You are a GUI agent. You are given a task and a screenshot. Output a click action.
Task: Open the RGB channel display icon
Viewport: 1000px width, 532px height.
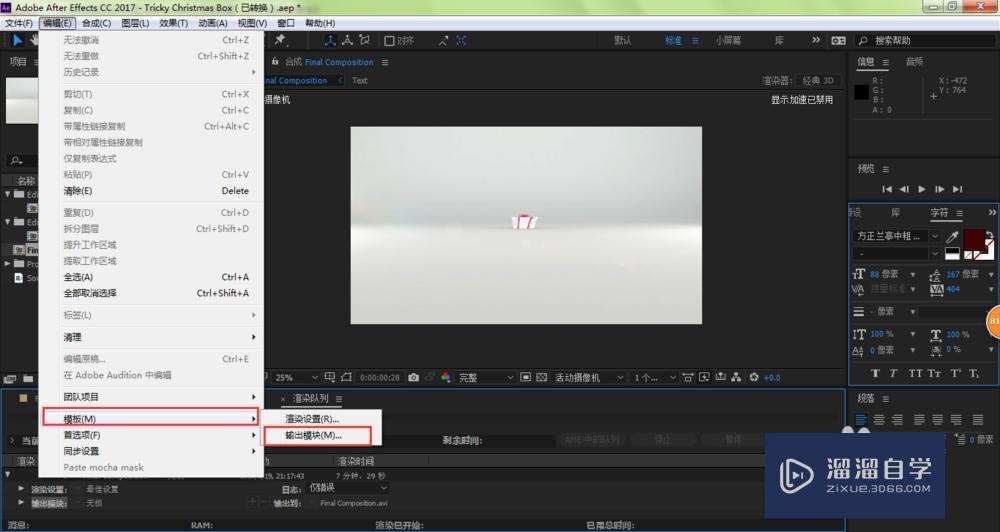tap(445, 378)
